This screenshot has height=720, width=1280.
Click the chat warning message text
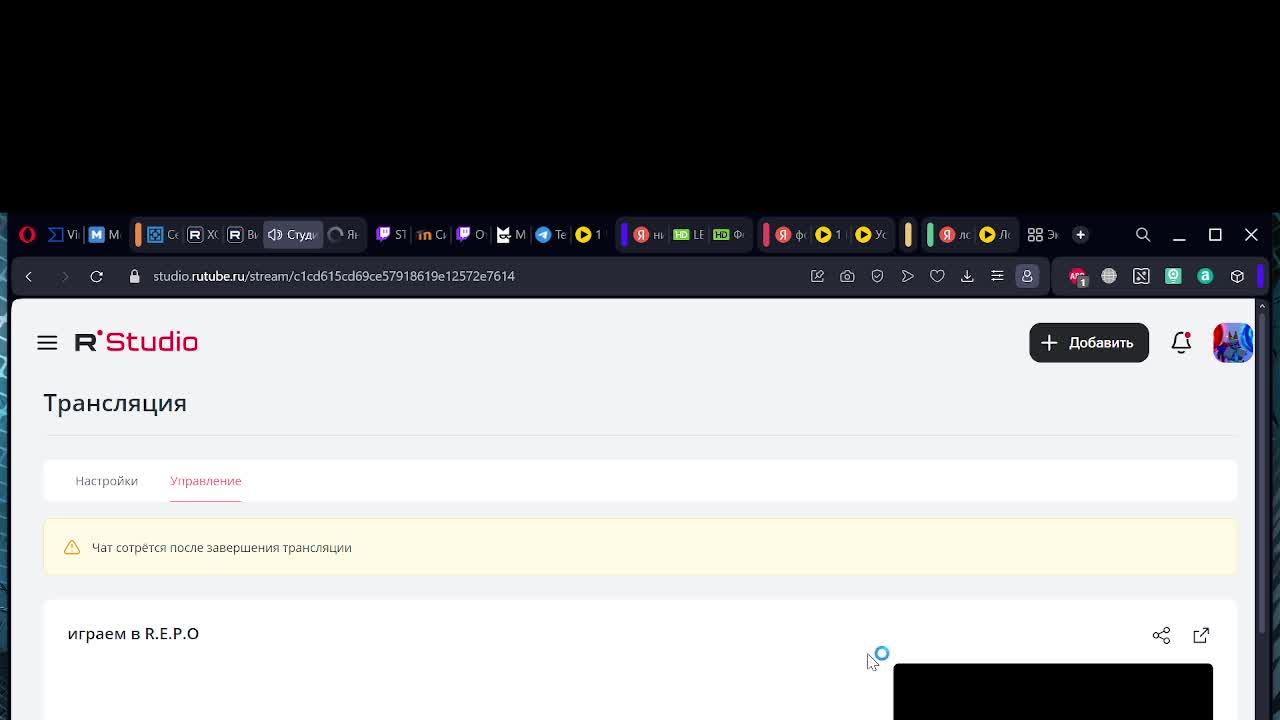click(222, 548)
